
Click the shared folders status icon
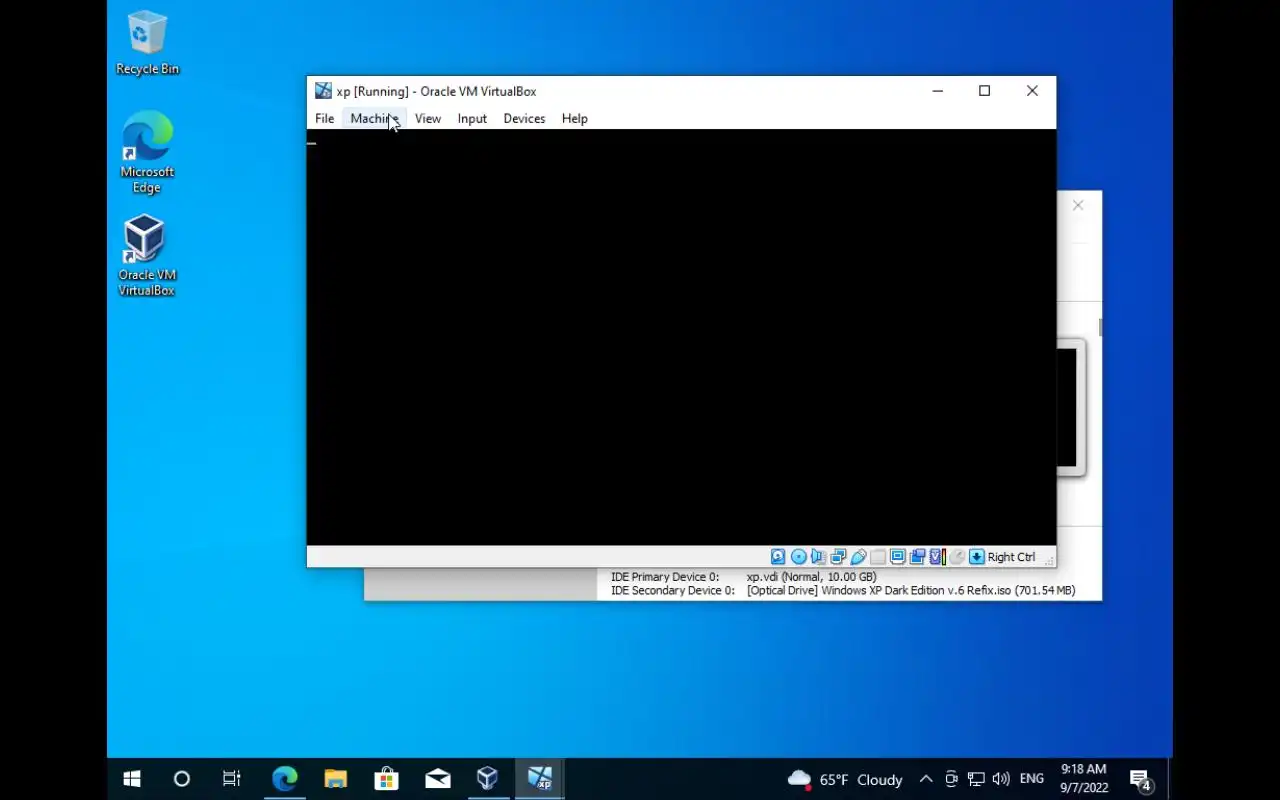[x=878, y=557]
